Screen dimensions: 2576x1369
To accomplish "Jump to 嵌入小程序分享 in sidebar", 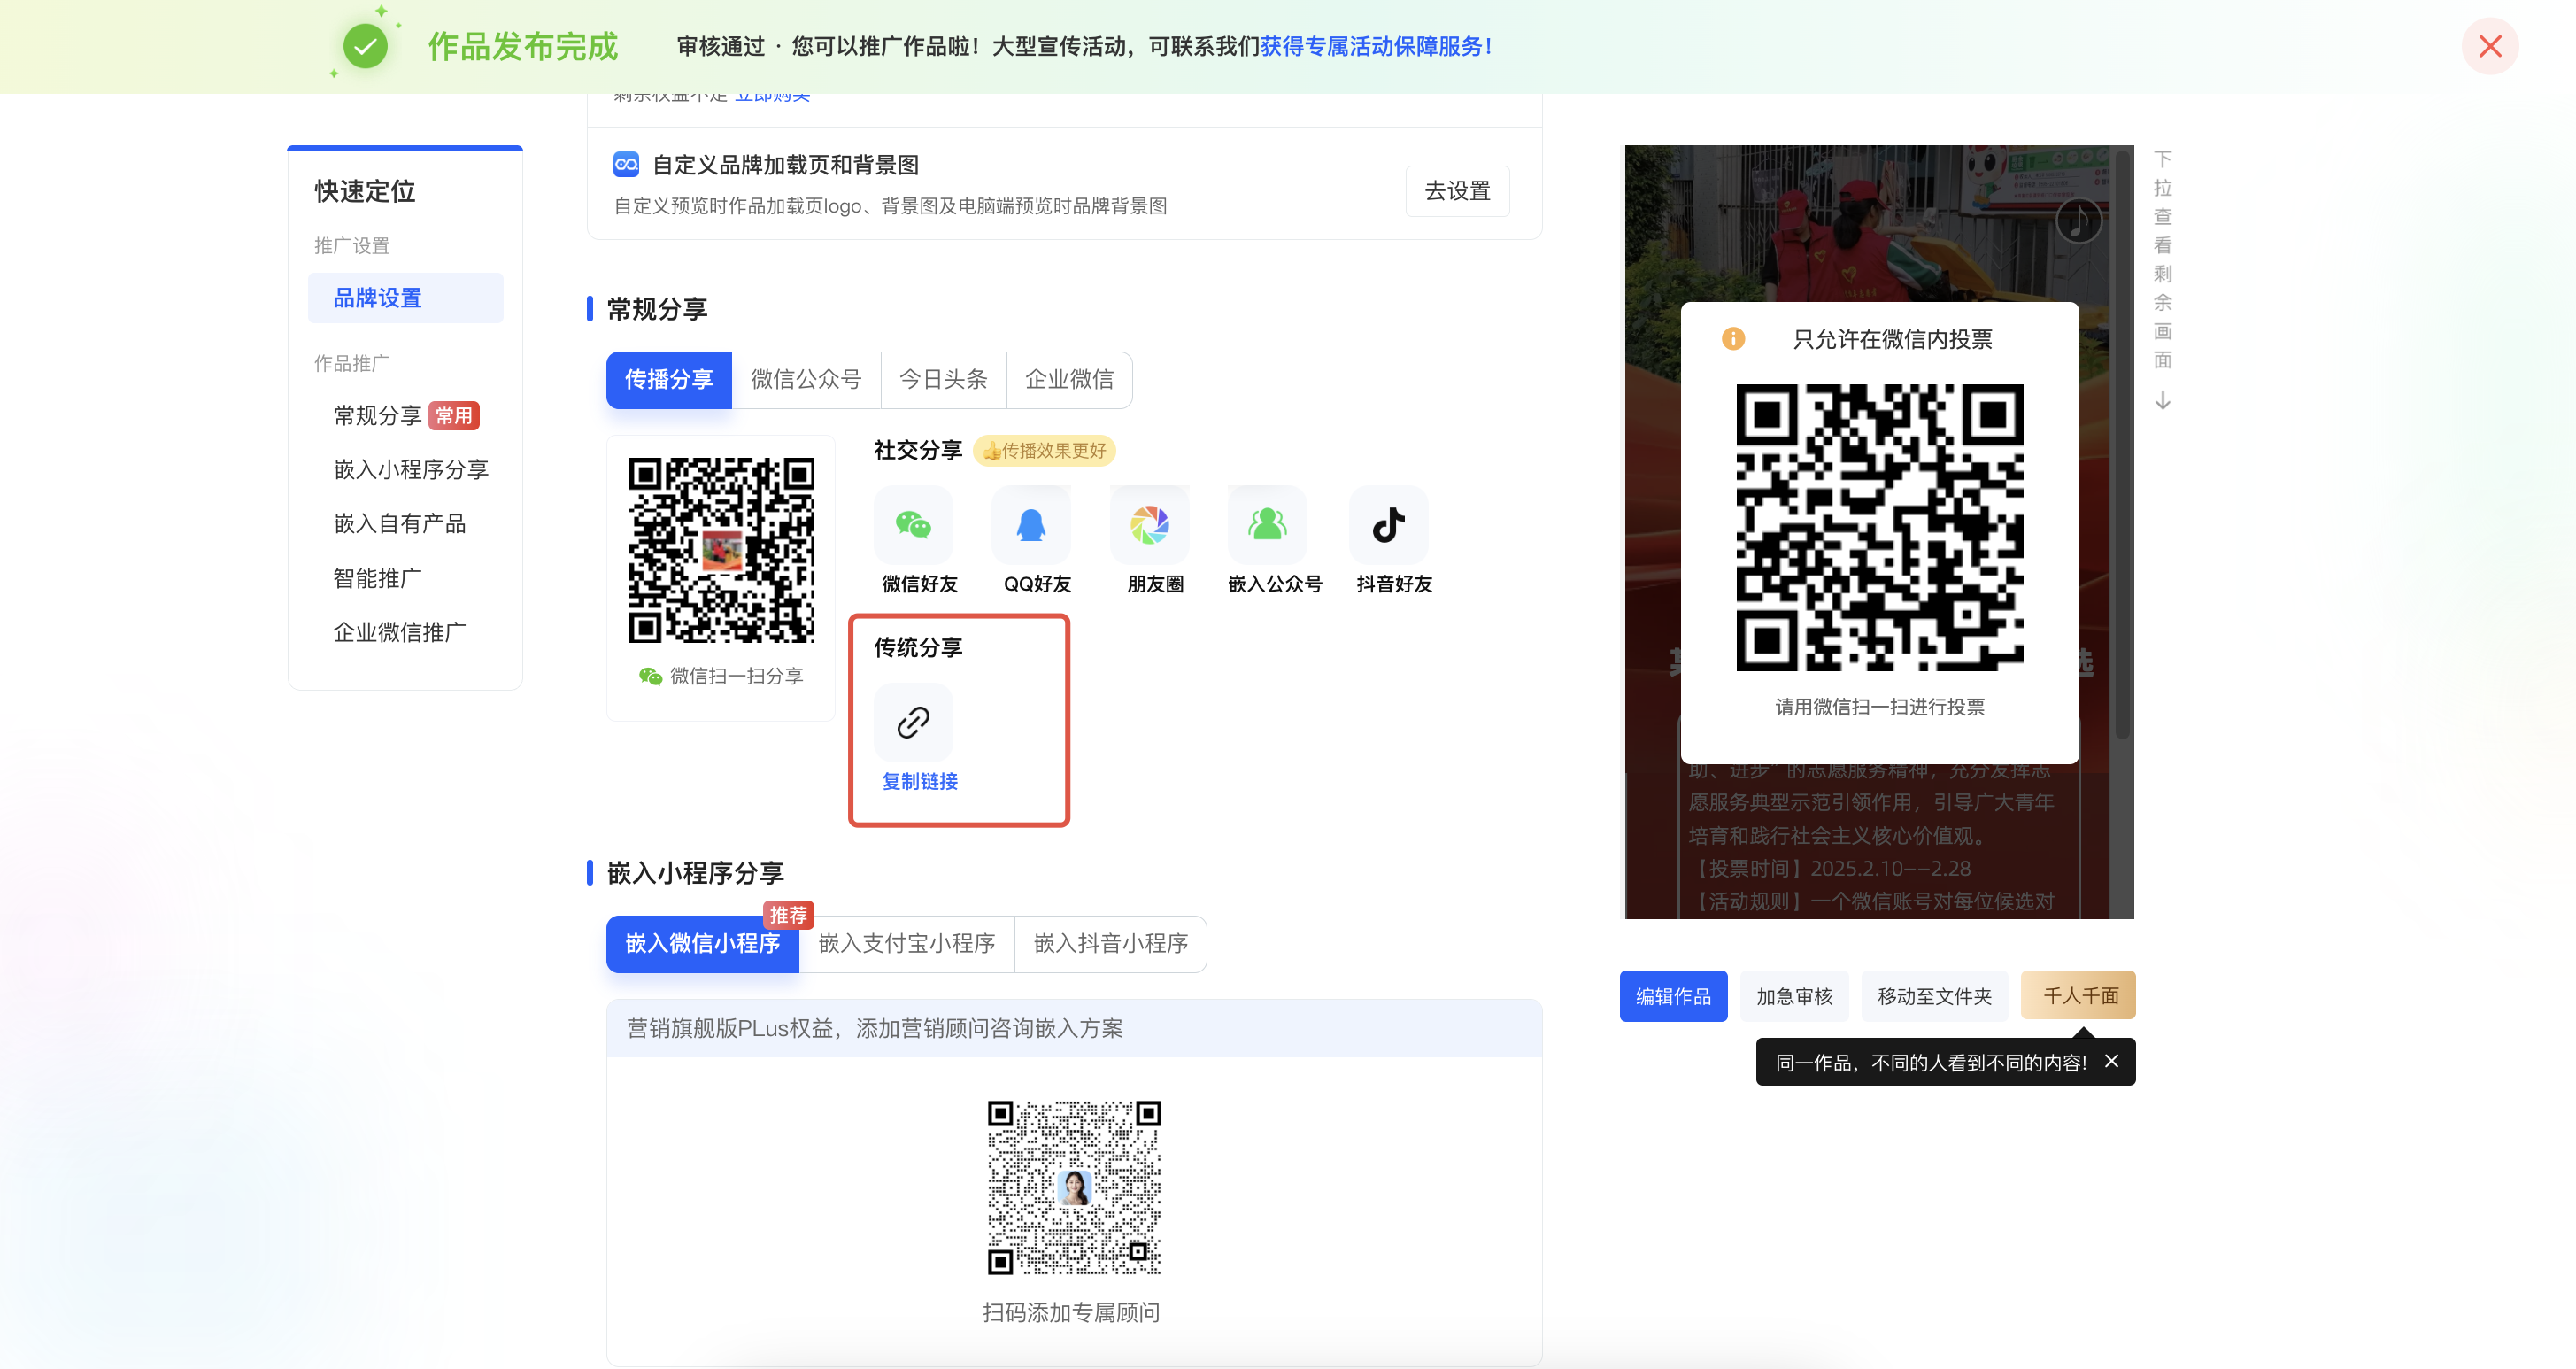I will pyautogui.click(x=411, y=470).
